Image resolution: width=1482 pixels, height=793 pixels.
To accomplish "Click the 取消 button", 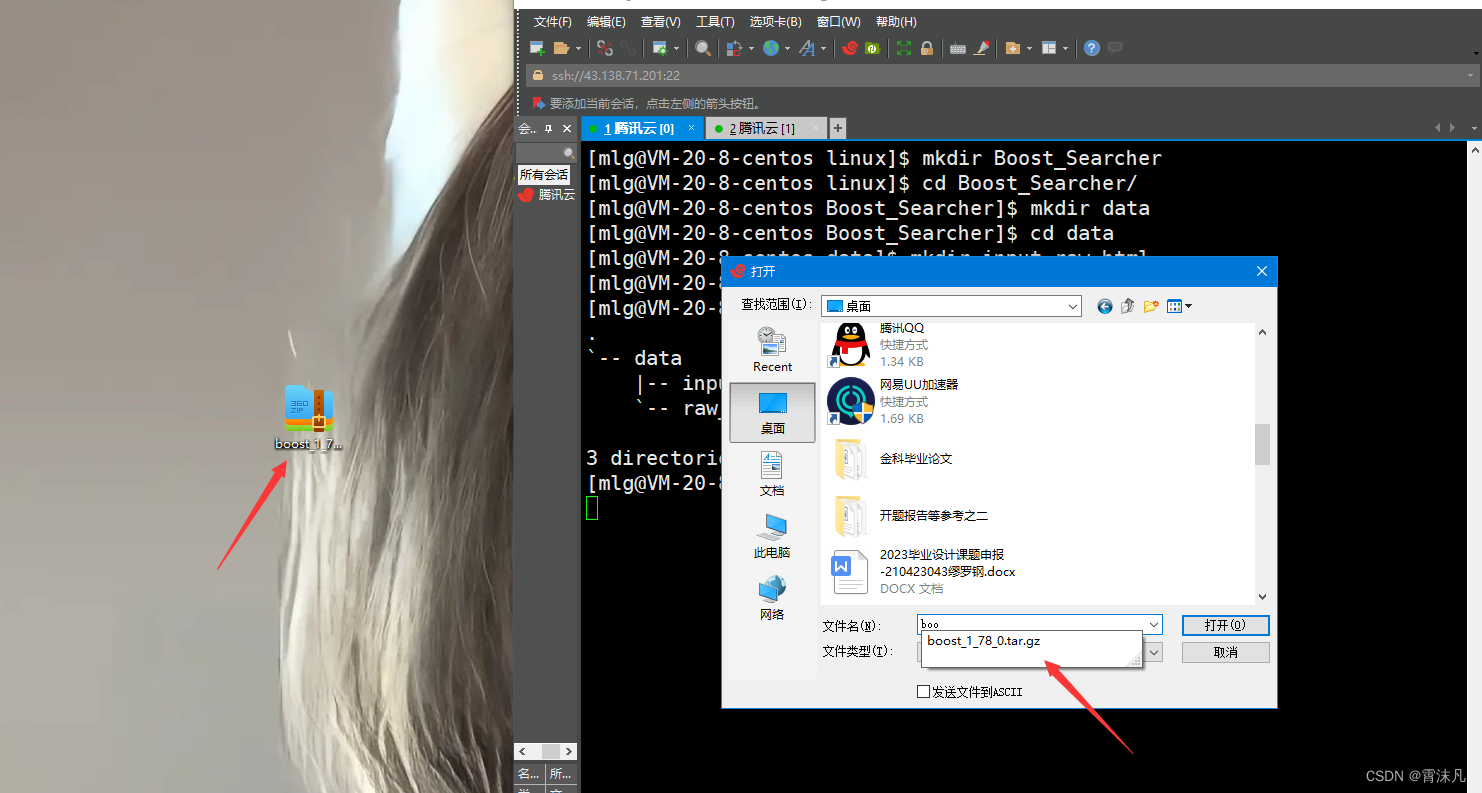I will [1225, 652].
